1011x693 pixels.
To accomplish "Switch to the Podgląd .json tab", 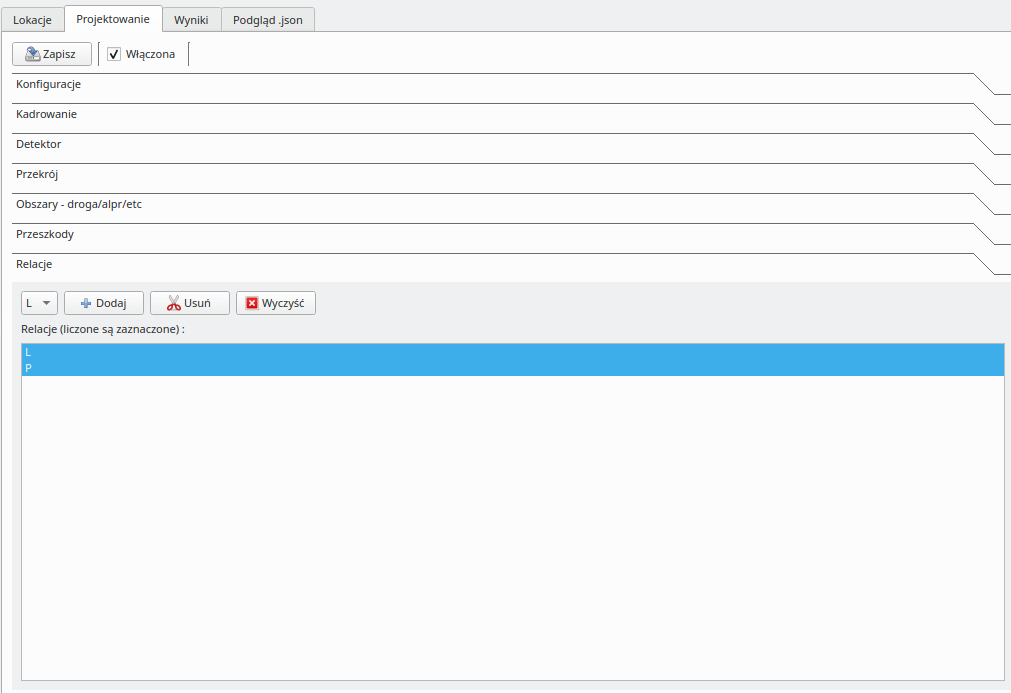I will point(267,20).
